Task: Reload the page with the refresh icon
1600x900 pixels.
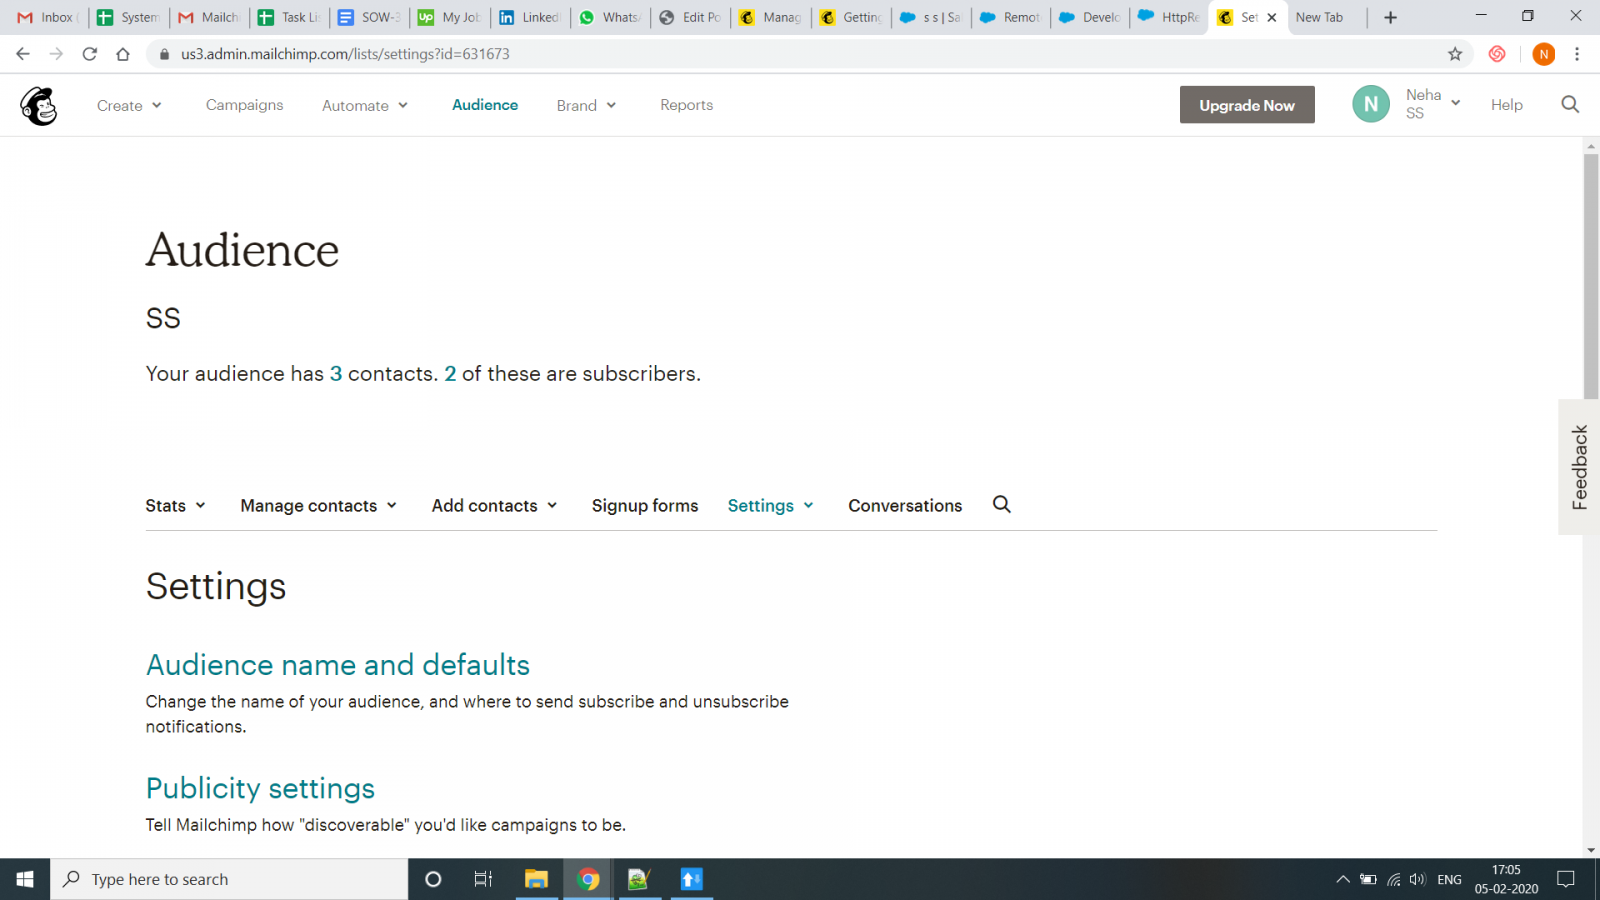Action: click(90, 54)
